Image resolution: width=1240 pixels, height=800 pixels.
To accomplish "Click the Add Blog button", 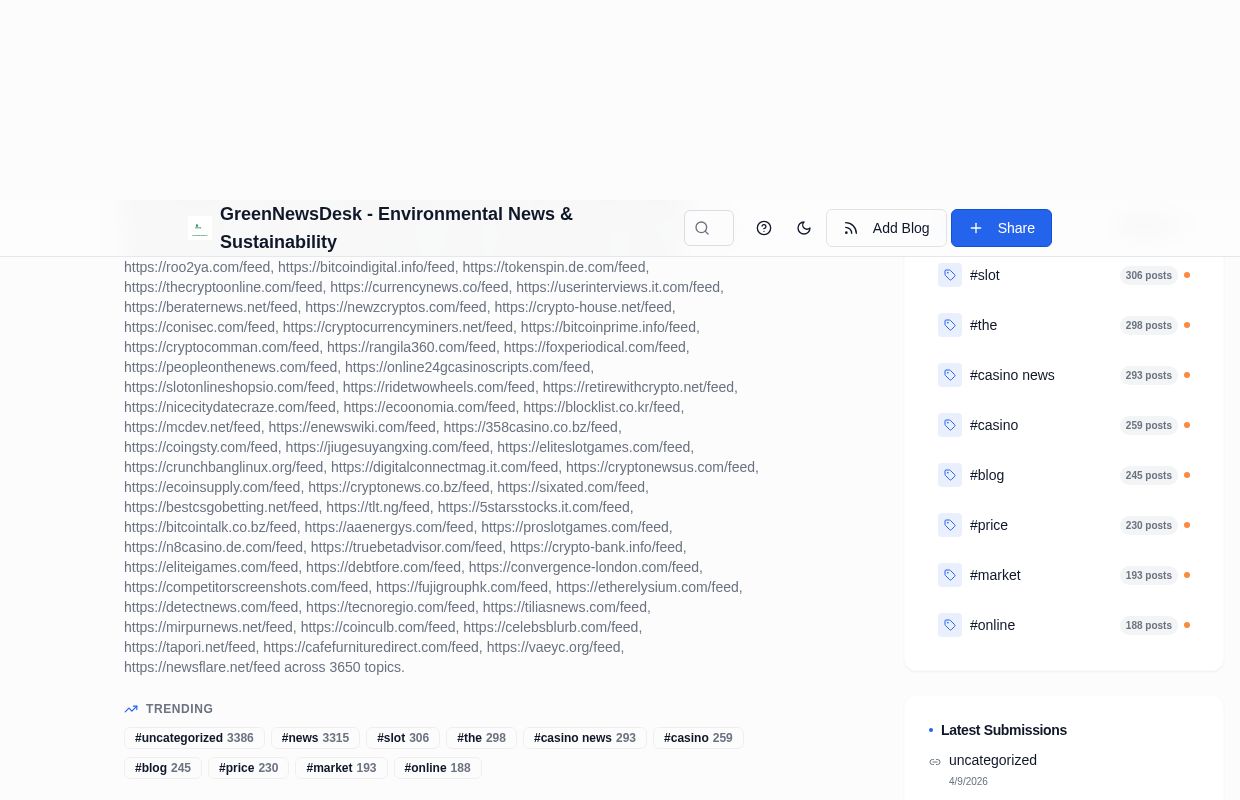I will click(886, 228).
